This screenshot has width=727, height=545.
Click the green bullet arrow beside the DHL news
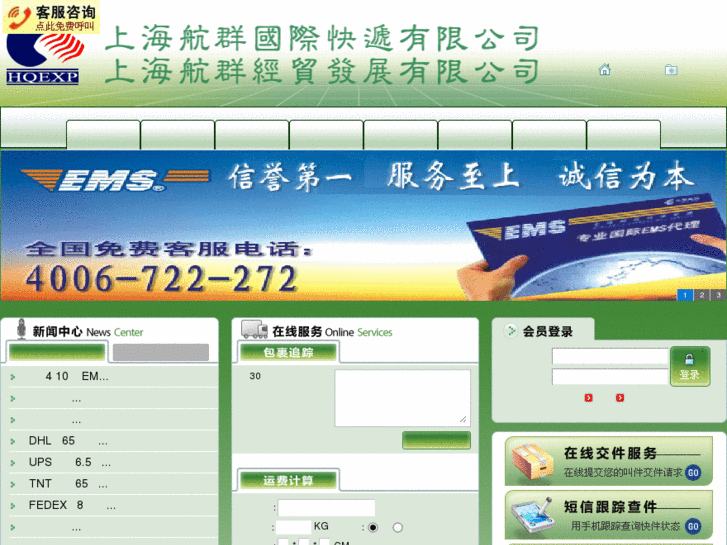pos(13,442)
